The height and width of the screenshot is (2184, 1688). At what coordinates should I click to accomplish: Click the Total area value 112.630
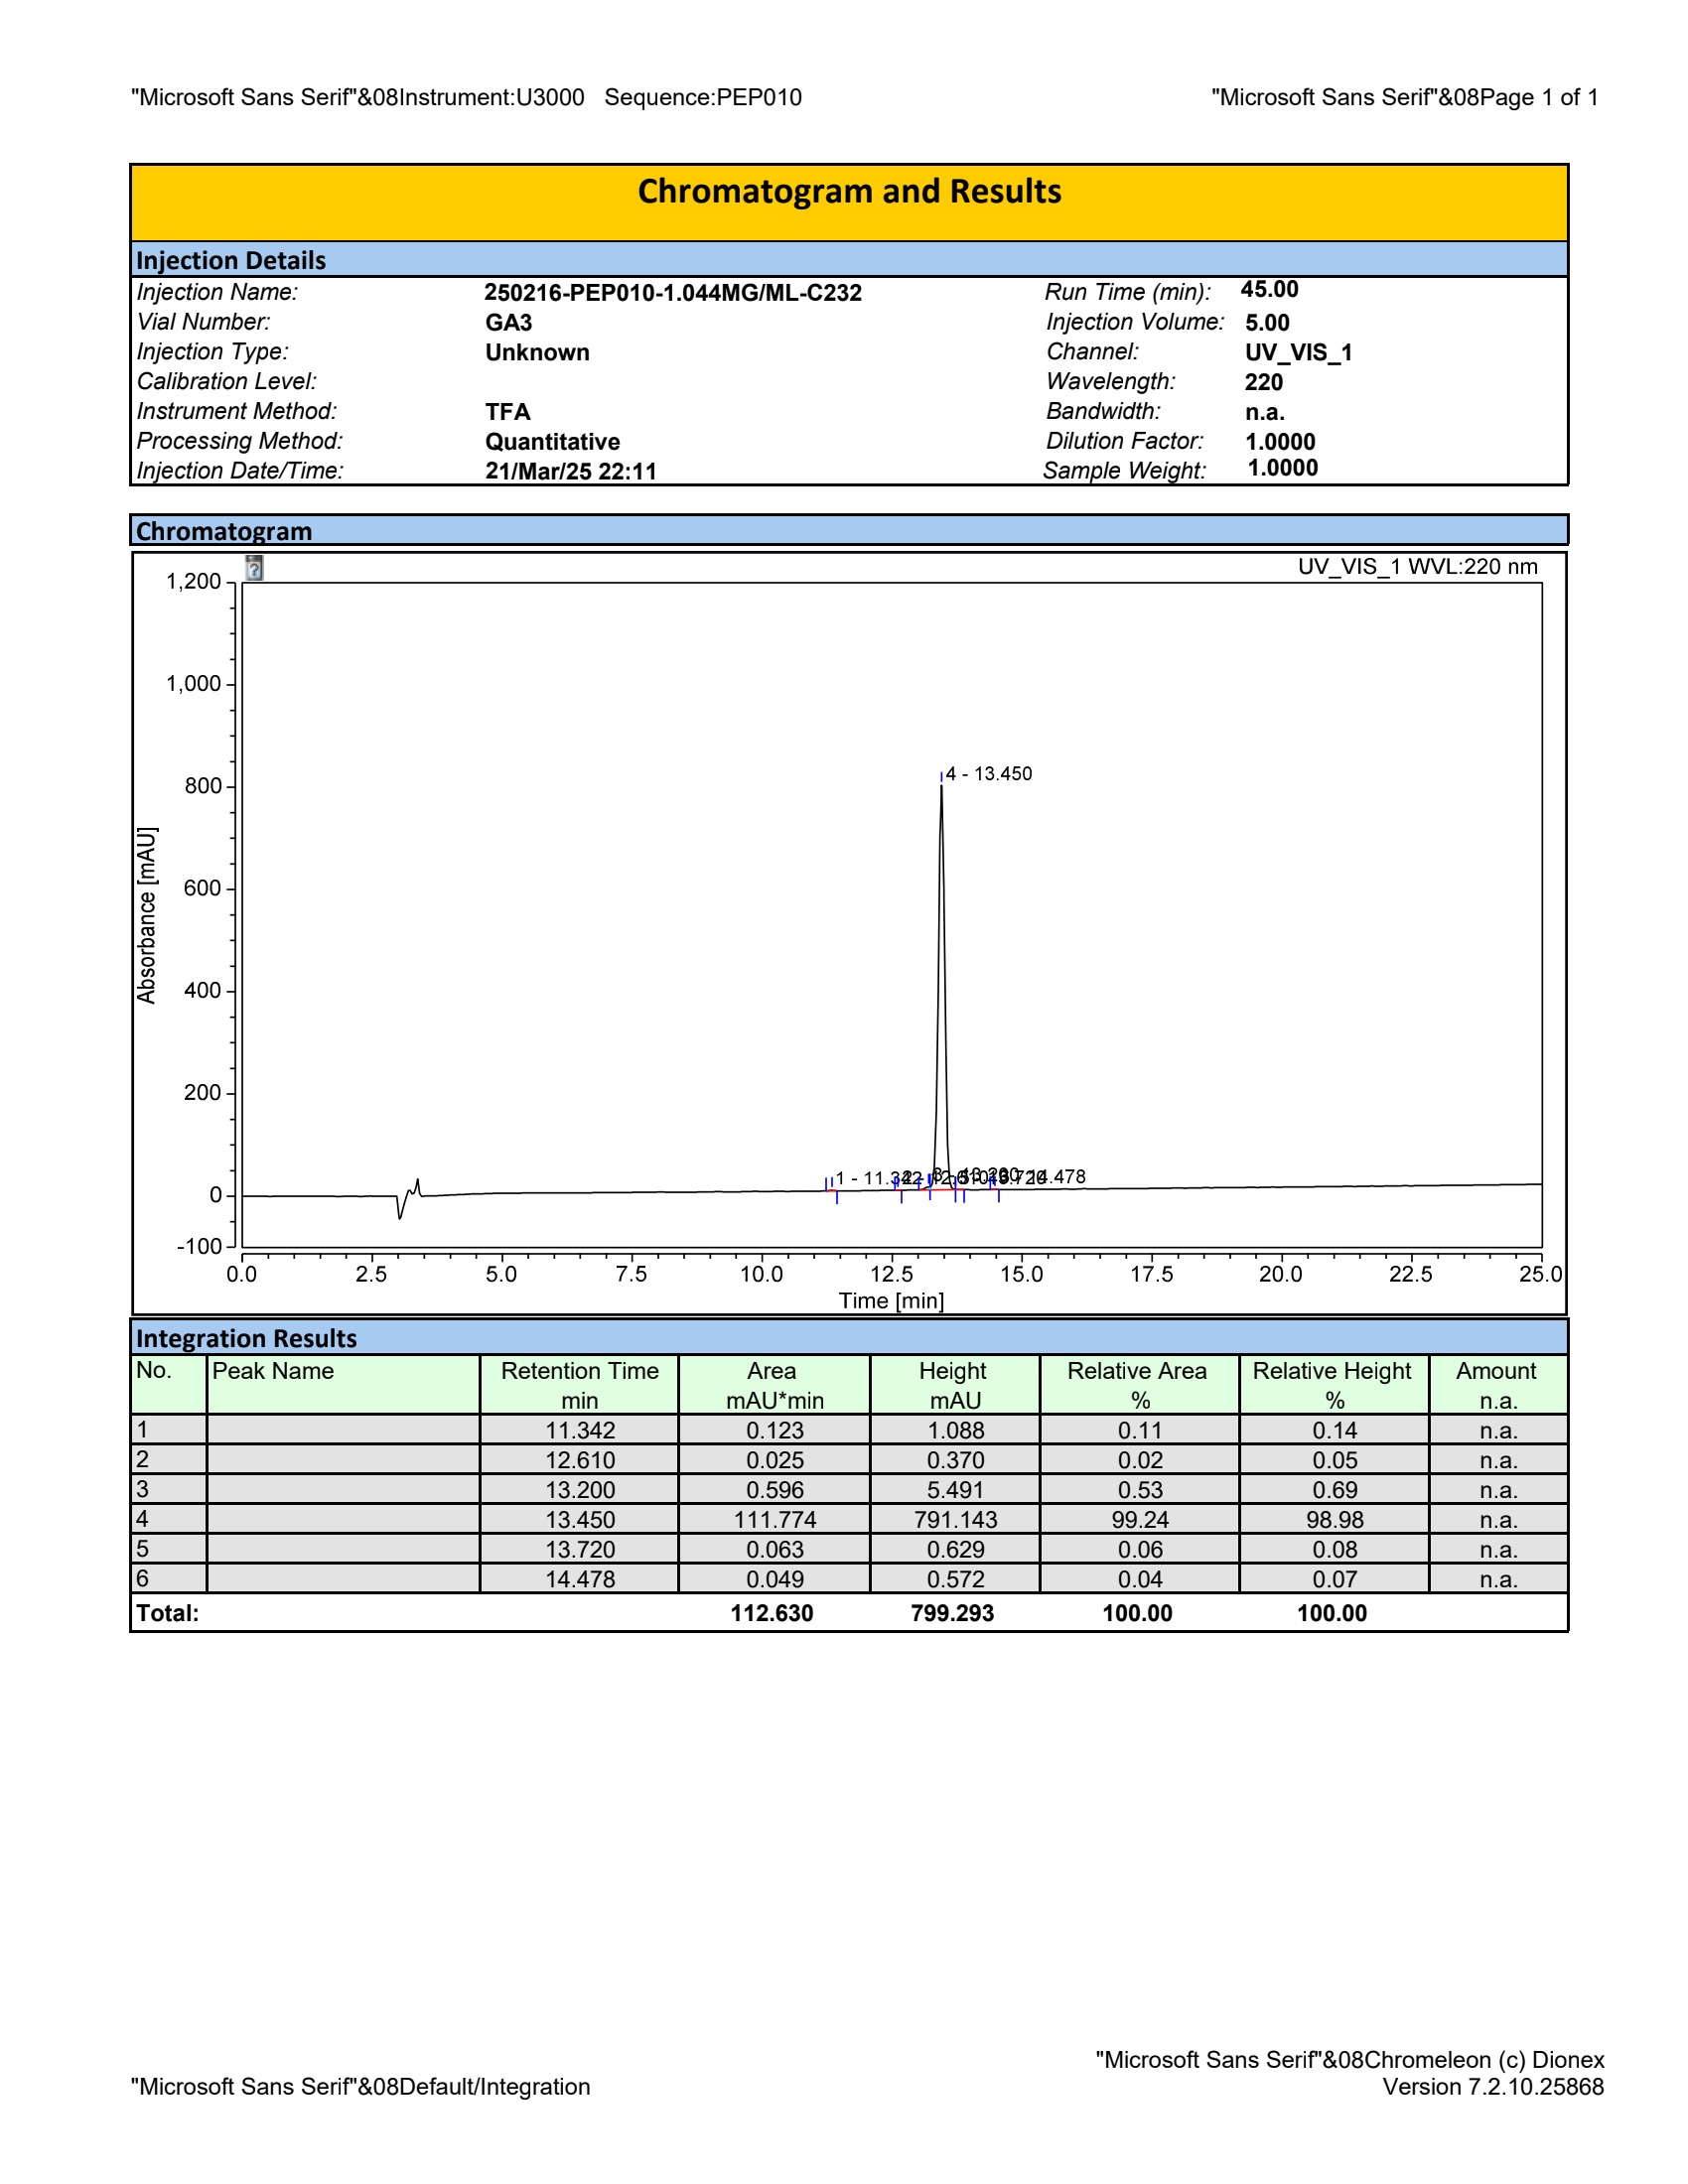click(x=771, y=1613)
